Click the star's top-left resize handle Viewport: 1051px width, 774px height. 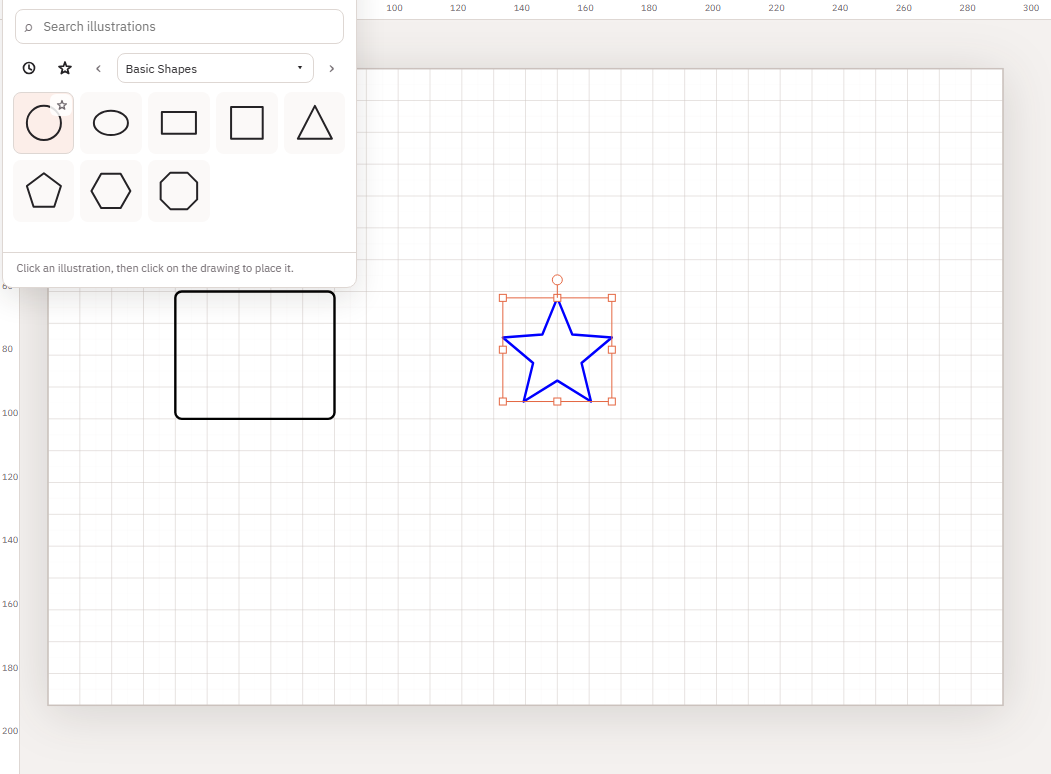[503, 298]
